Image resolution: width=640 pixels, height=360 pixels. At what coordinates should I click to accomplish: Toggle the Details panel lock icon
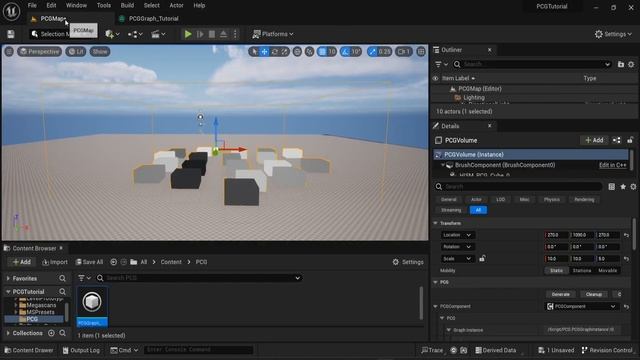(630, 140)
